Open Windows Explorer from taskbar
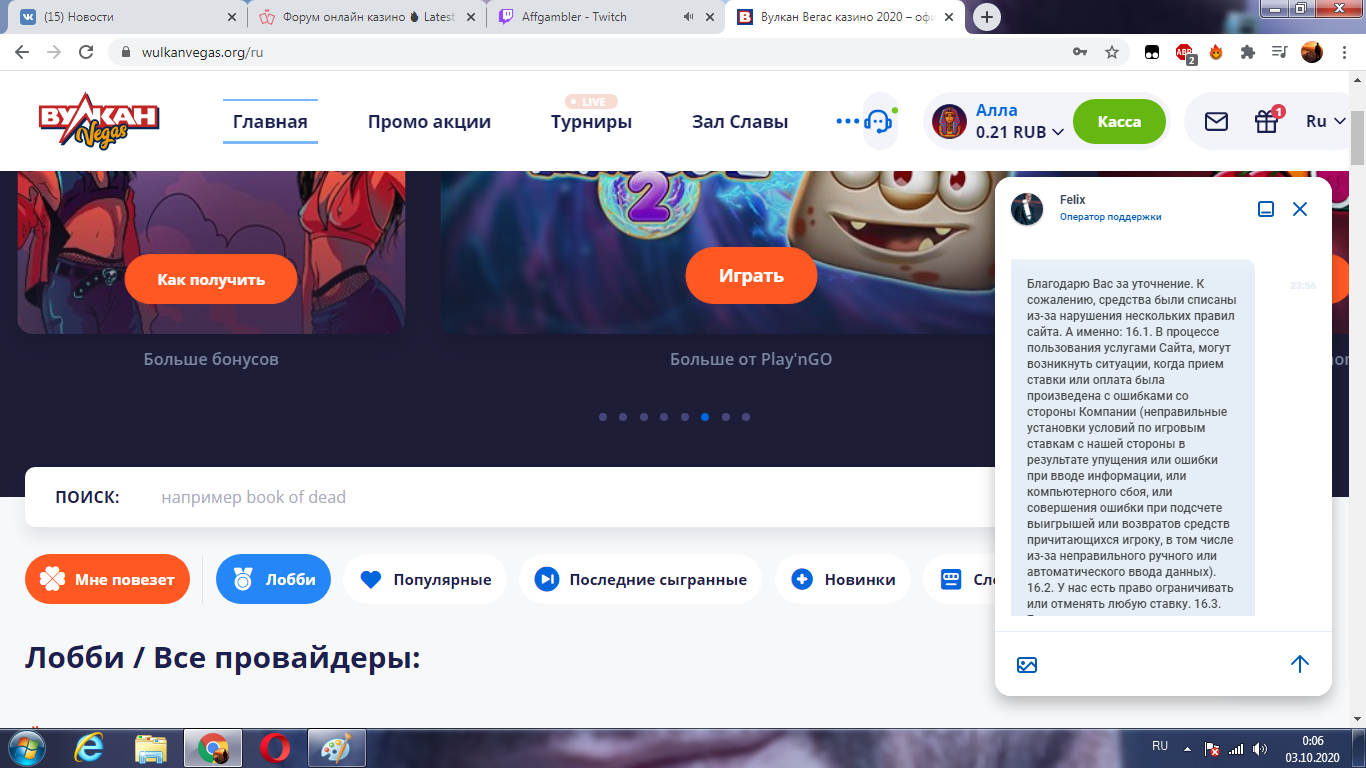This screenshot has height=768, width=1366. coord(151,748)
